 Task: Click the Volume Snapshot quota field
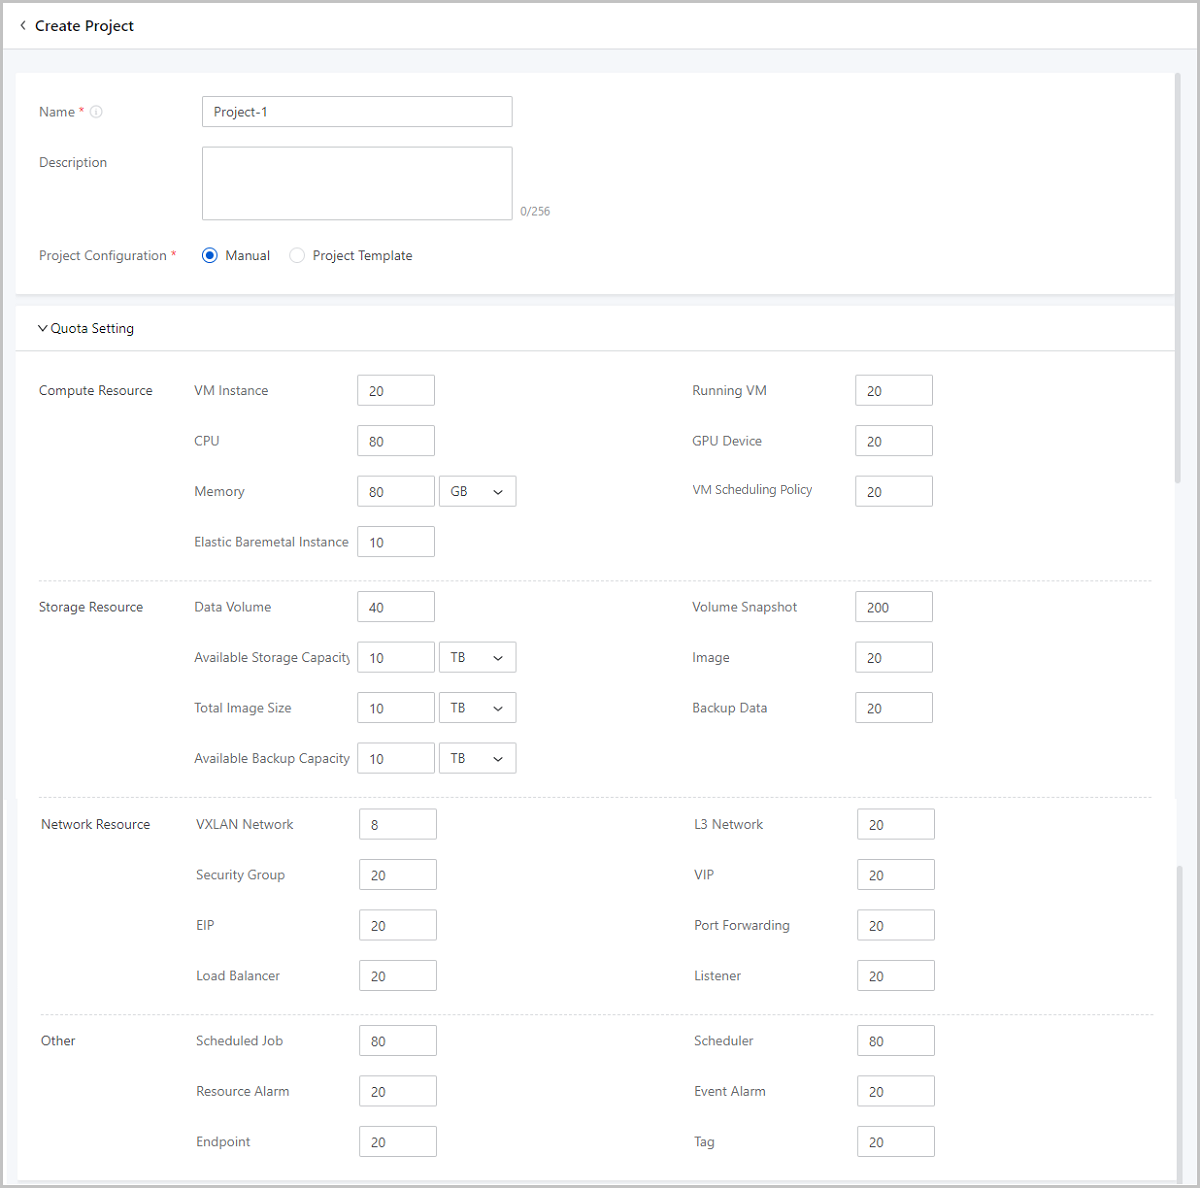pos(893,607)
